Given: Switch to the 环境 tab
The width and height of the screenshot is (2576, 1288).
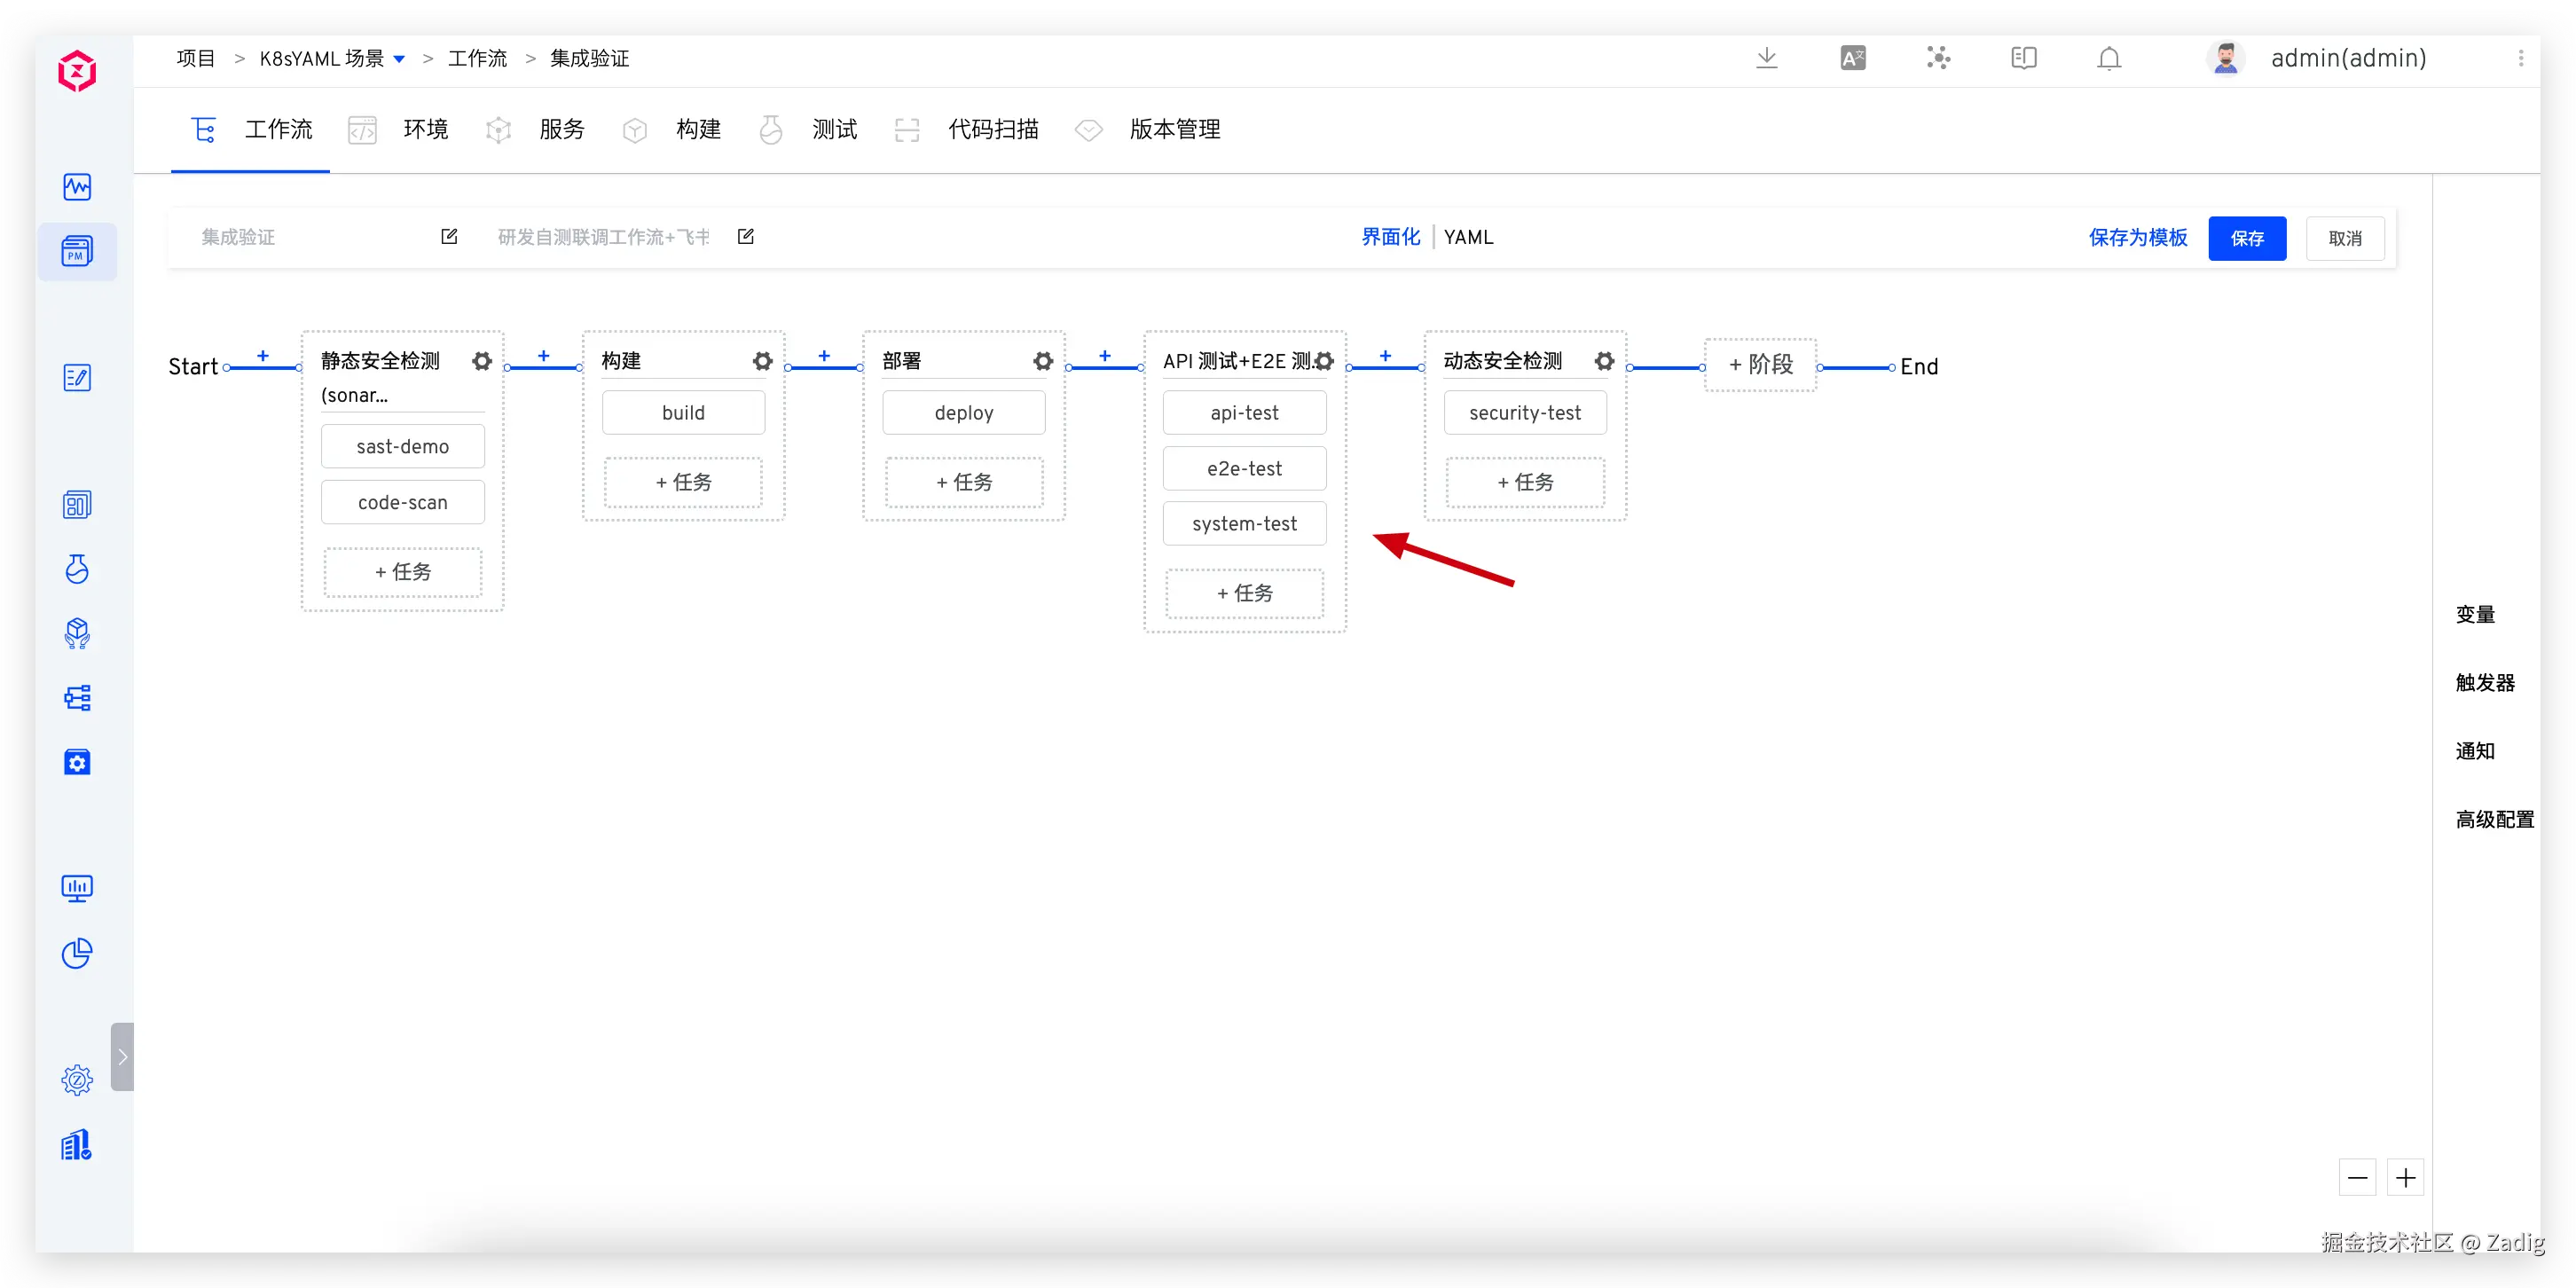Looking at the screenshot, I should click(424, 130).
